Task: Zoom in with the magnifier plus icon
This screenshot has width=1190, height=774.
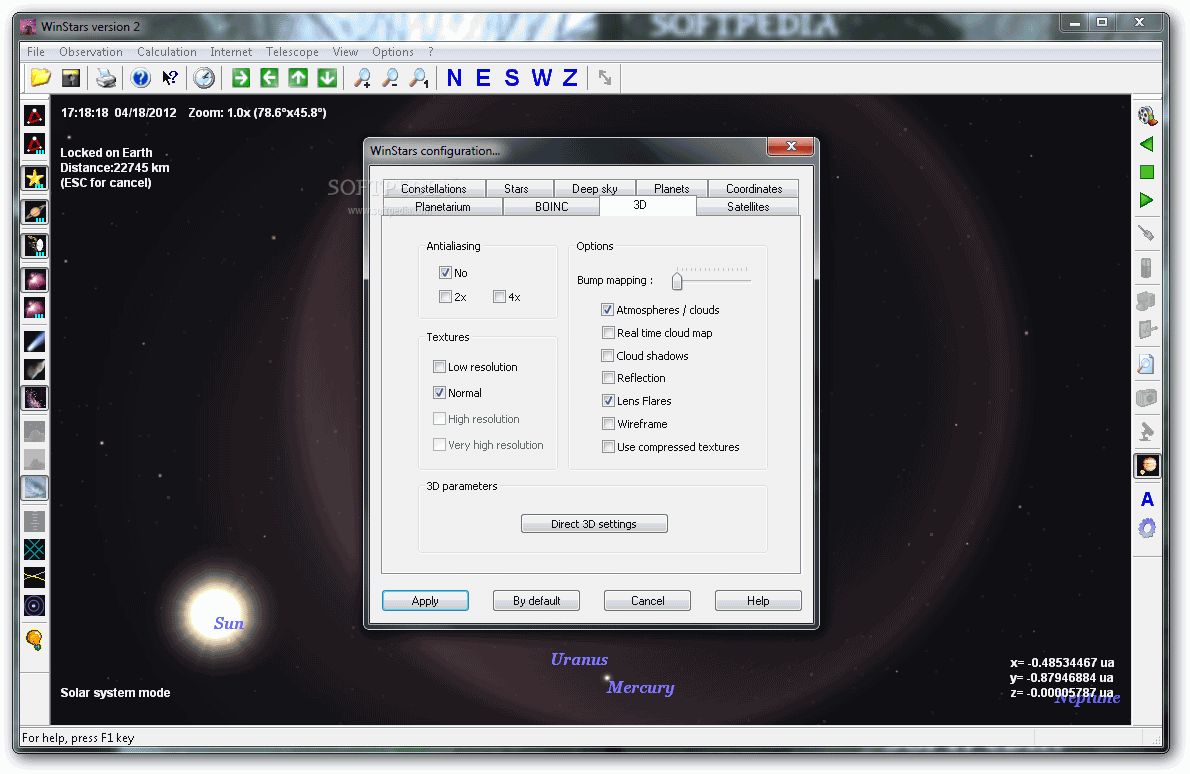Action: point(363,78)
